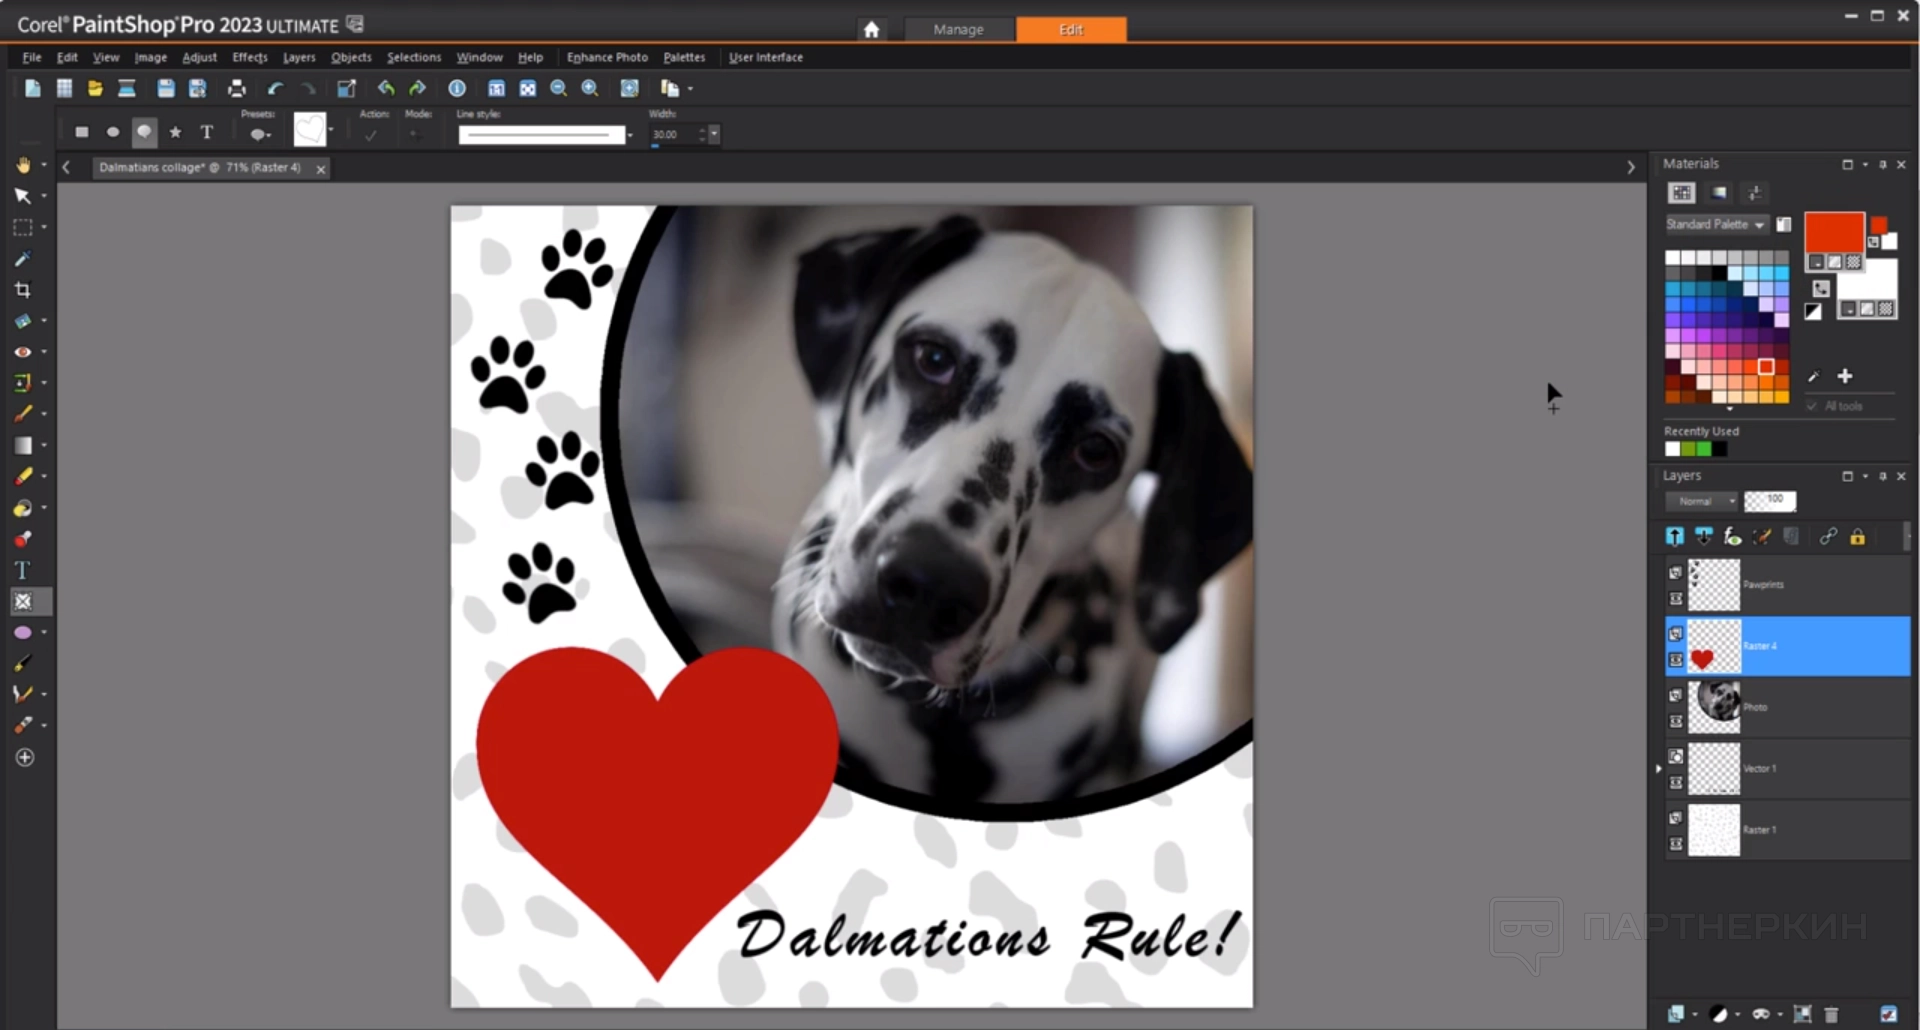Open the Standard Palette dropdown

tap(1716, 225)
